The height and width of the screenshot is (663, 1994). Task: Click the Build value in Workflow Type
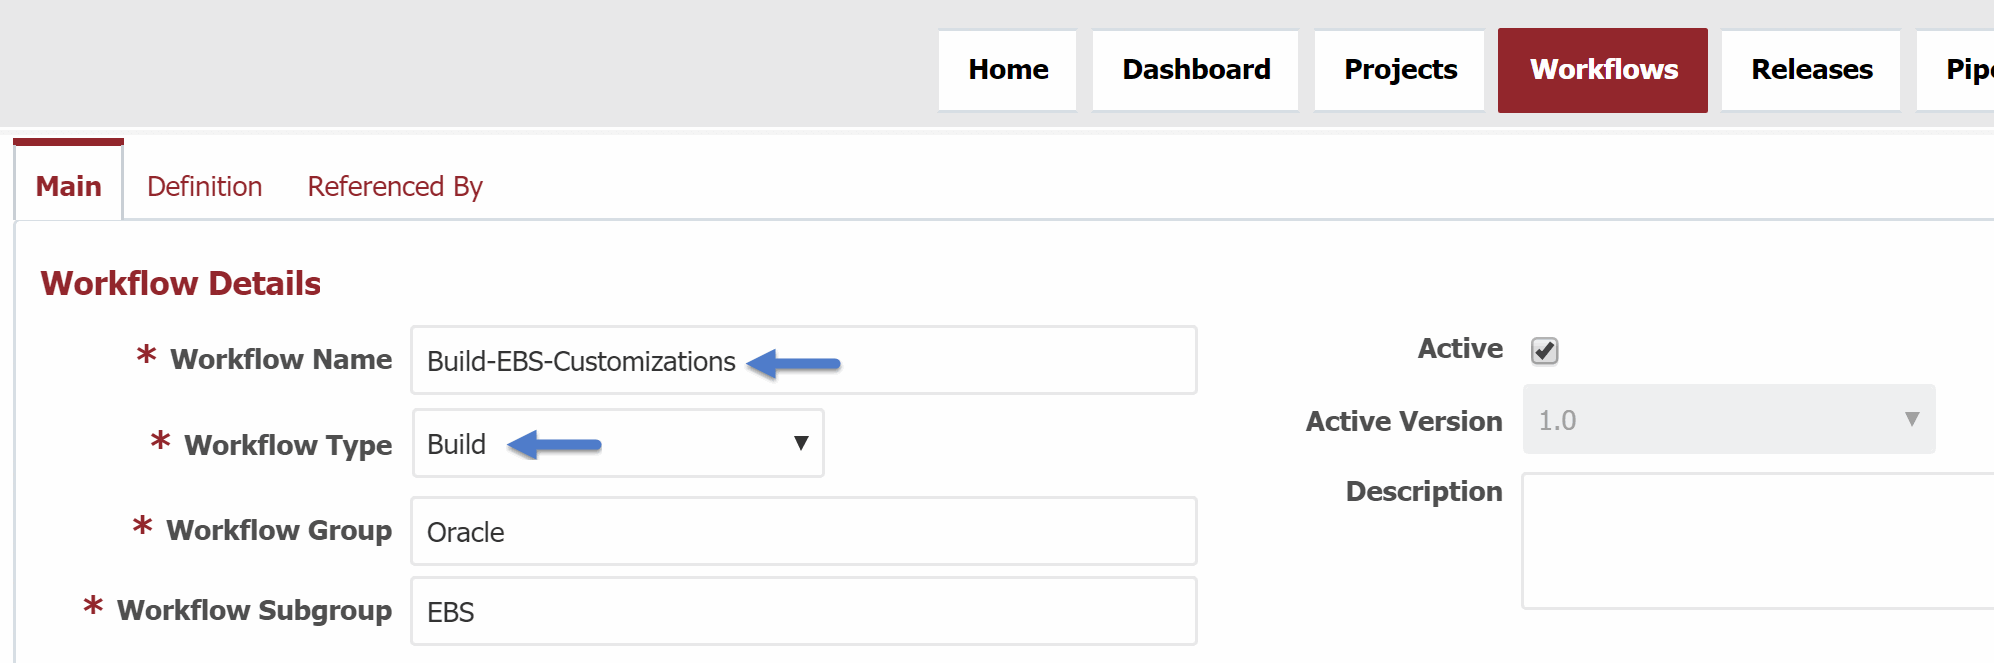[x=456, y=444]
